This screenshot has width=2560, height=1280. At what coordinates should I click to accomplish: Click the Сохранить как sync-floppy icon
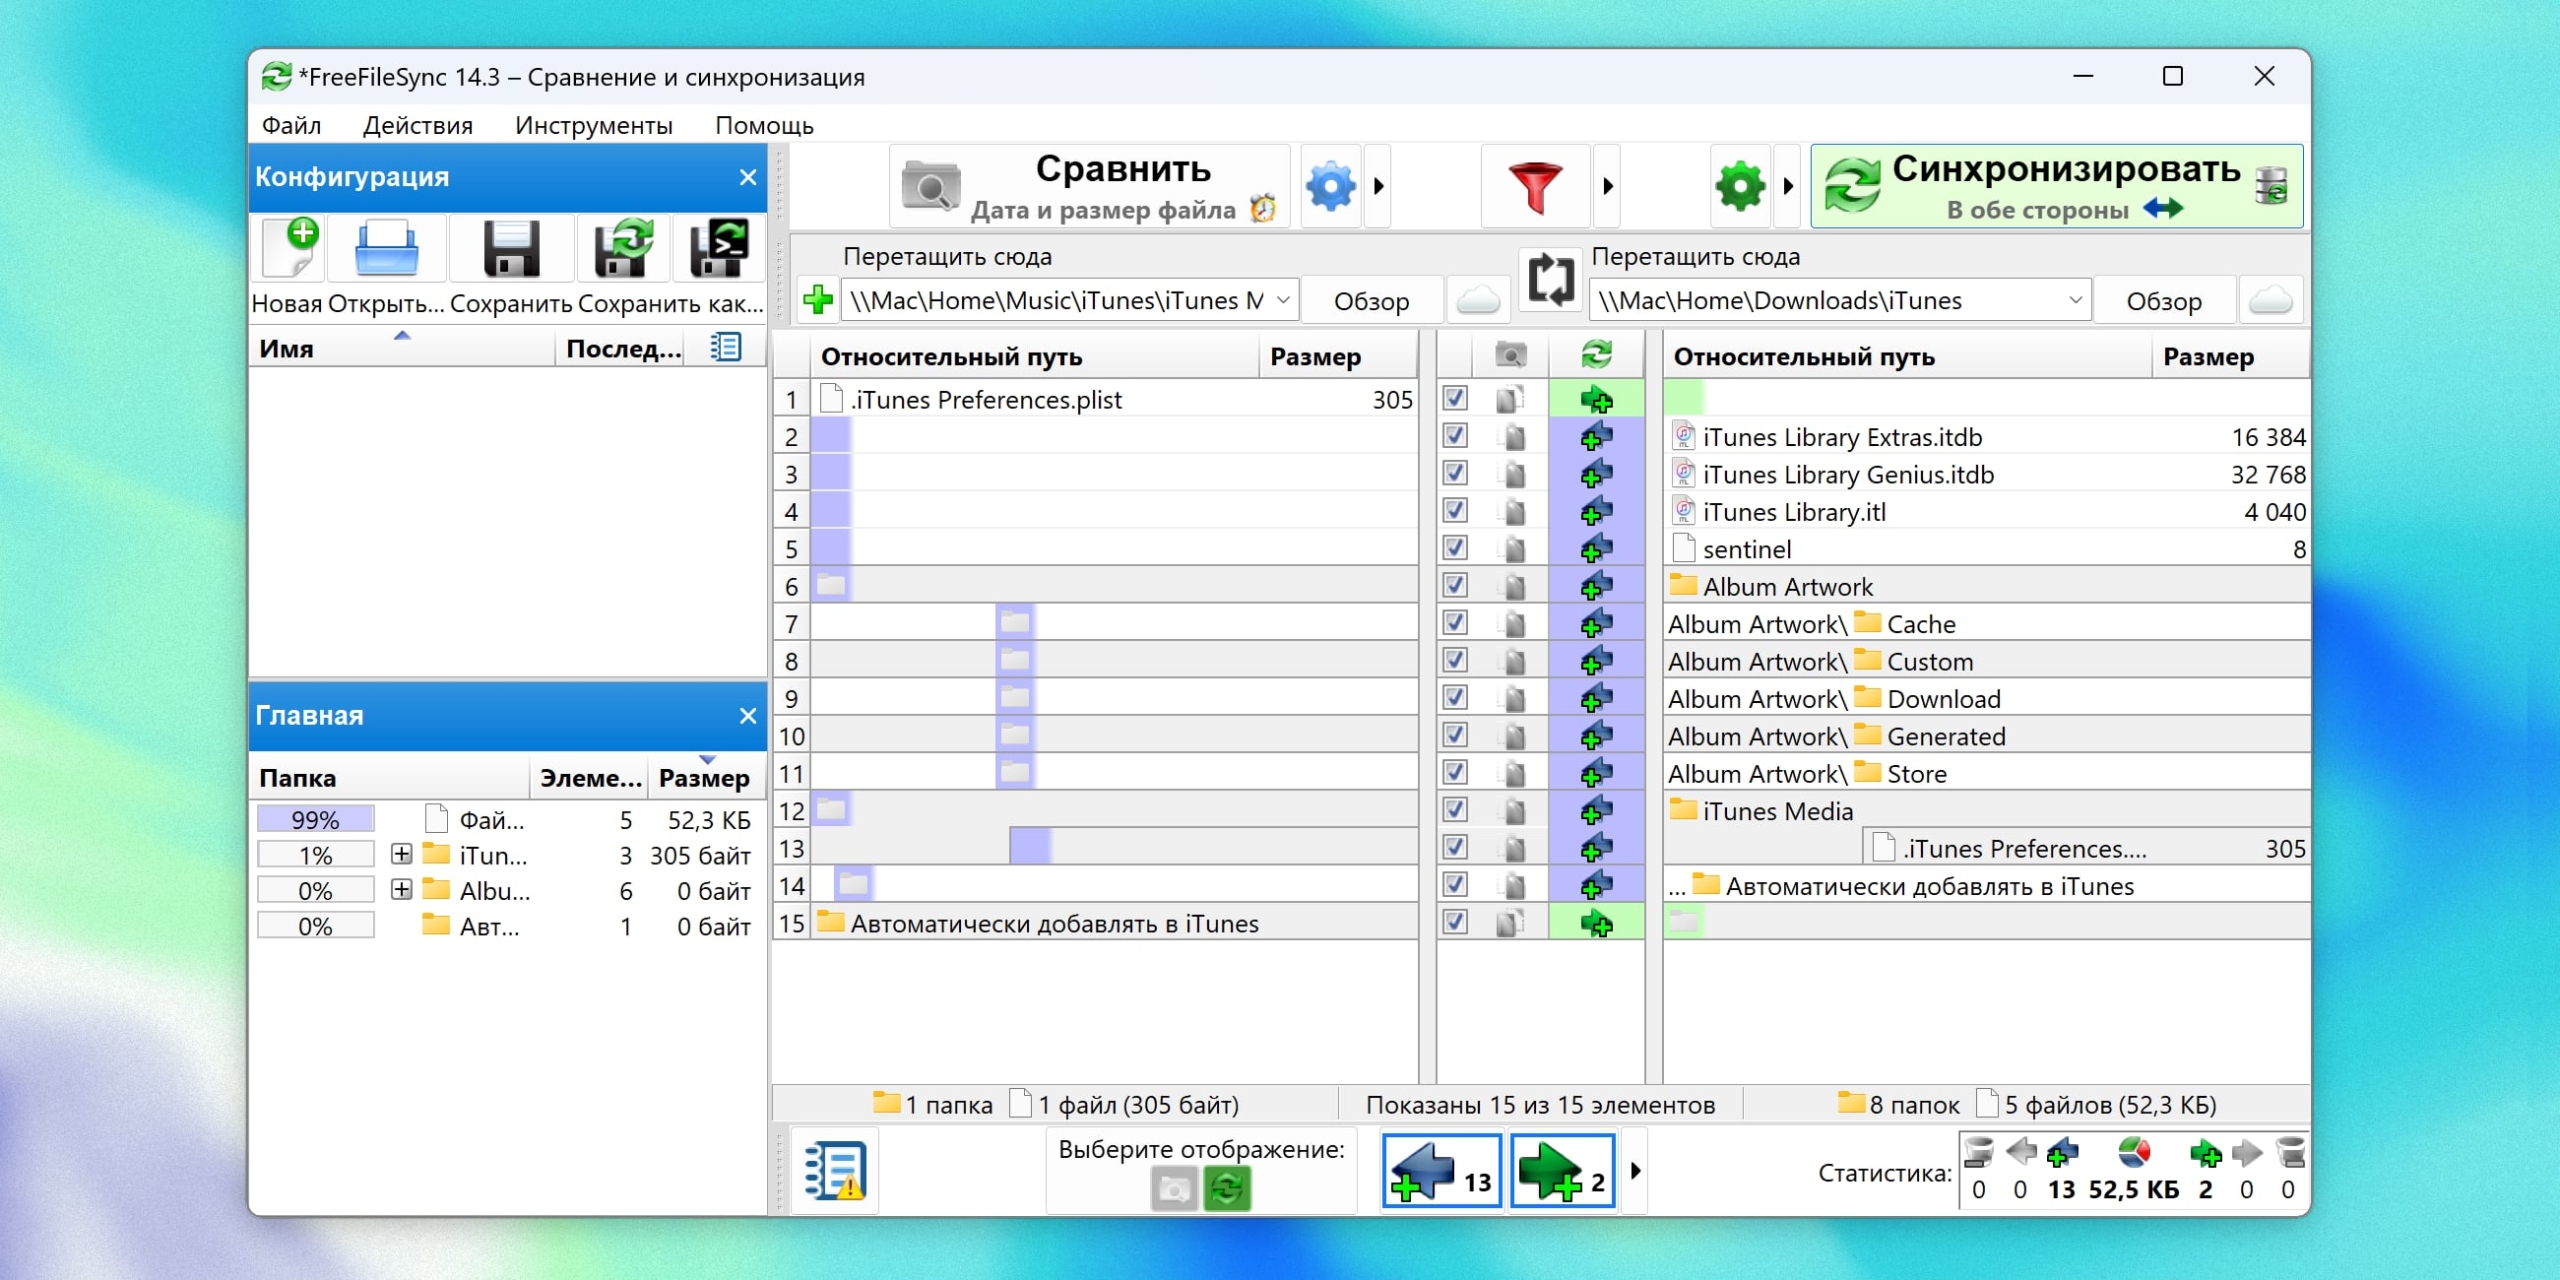click(x=622, y=248)
